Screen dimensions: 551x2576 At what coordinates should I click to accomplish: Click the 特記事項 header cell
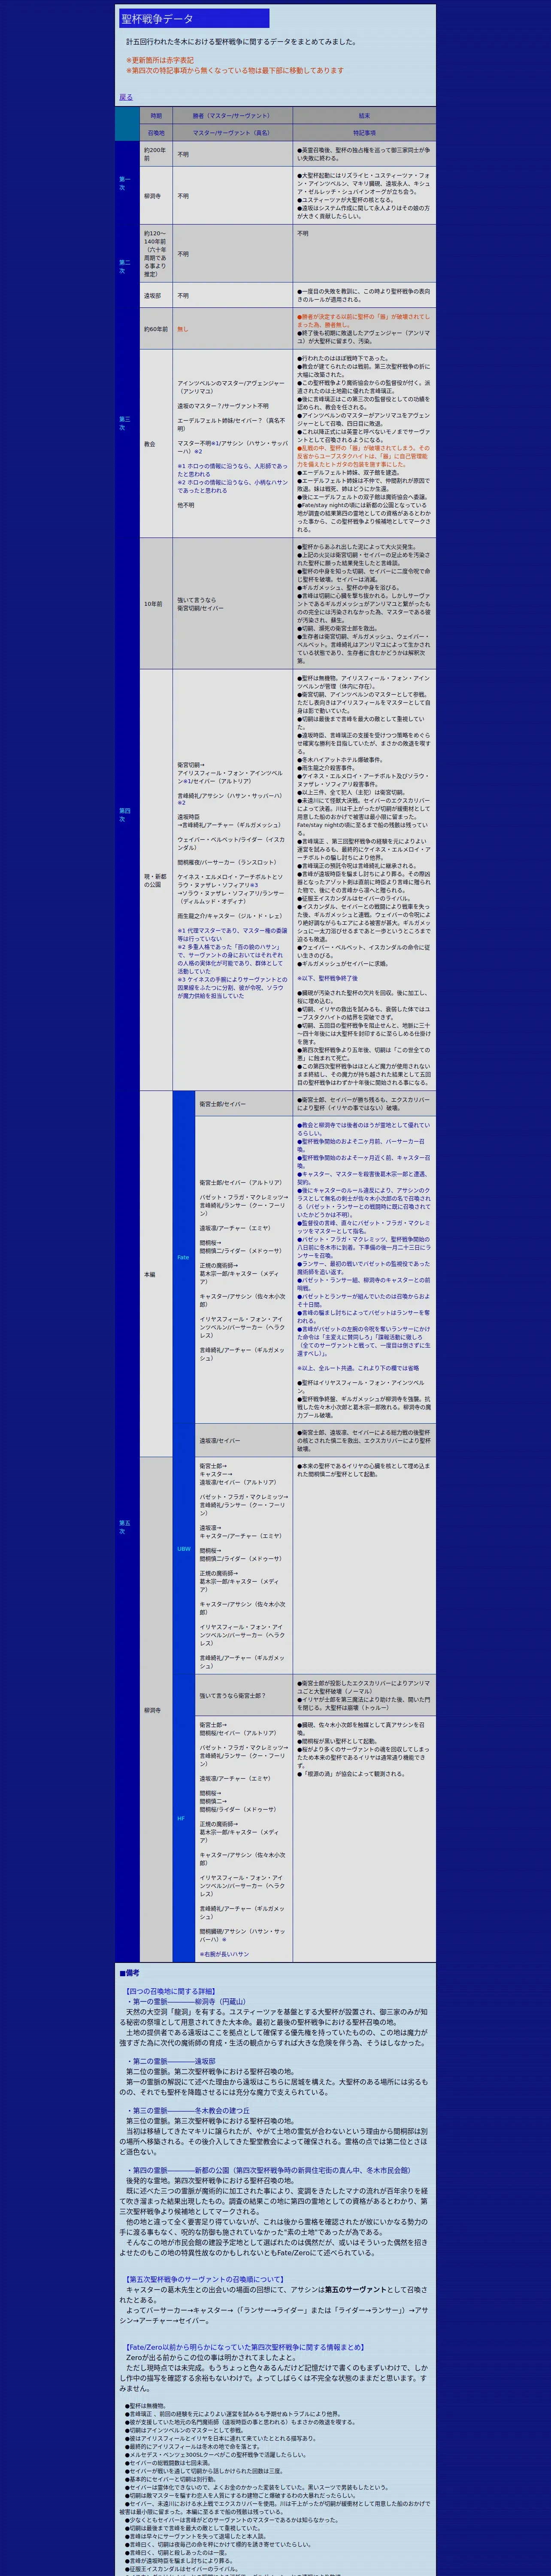pos(364,132)
